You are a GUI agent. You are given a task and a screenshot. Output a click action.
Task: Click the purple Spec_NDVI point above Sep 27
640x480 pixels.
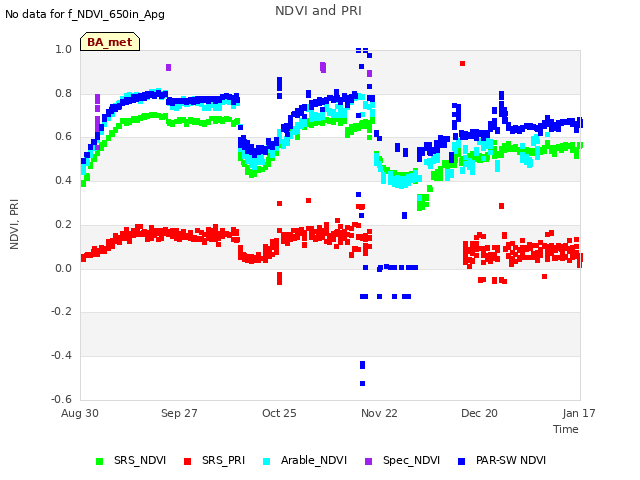(169, 67)
